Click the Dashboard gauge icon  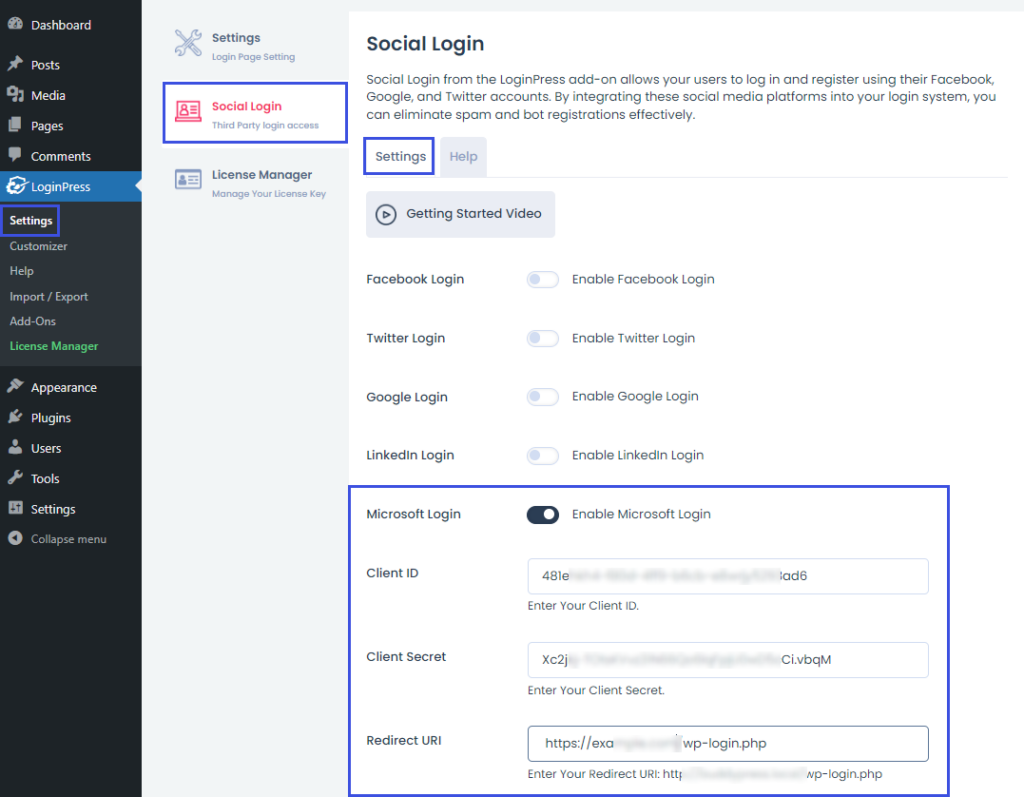click(x=16, y=24)
